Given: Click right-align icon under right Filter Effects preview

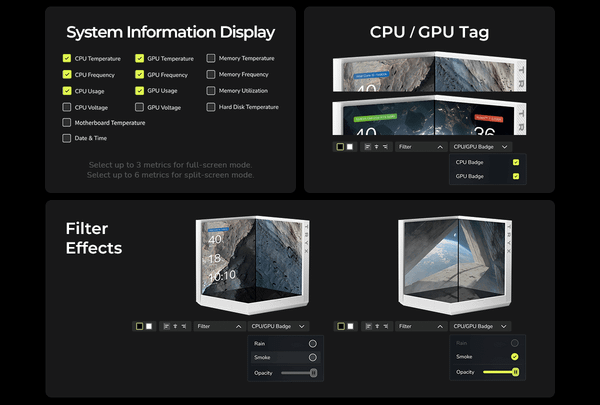Looking at the screenshot, I should (384, 326).
